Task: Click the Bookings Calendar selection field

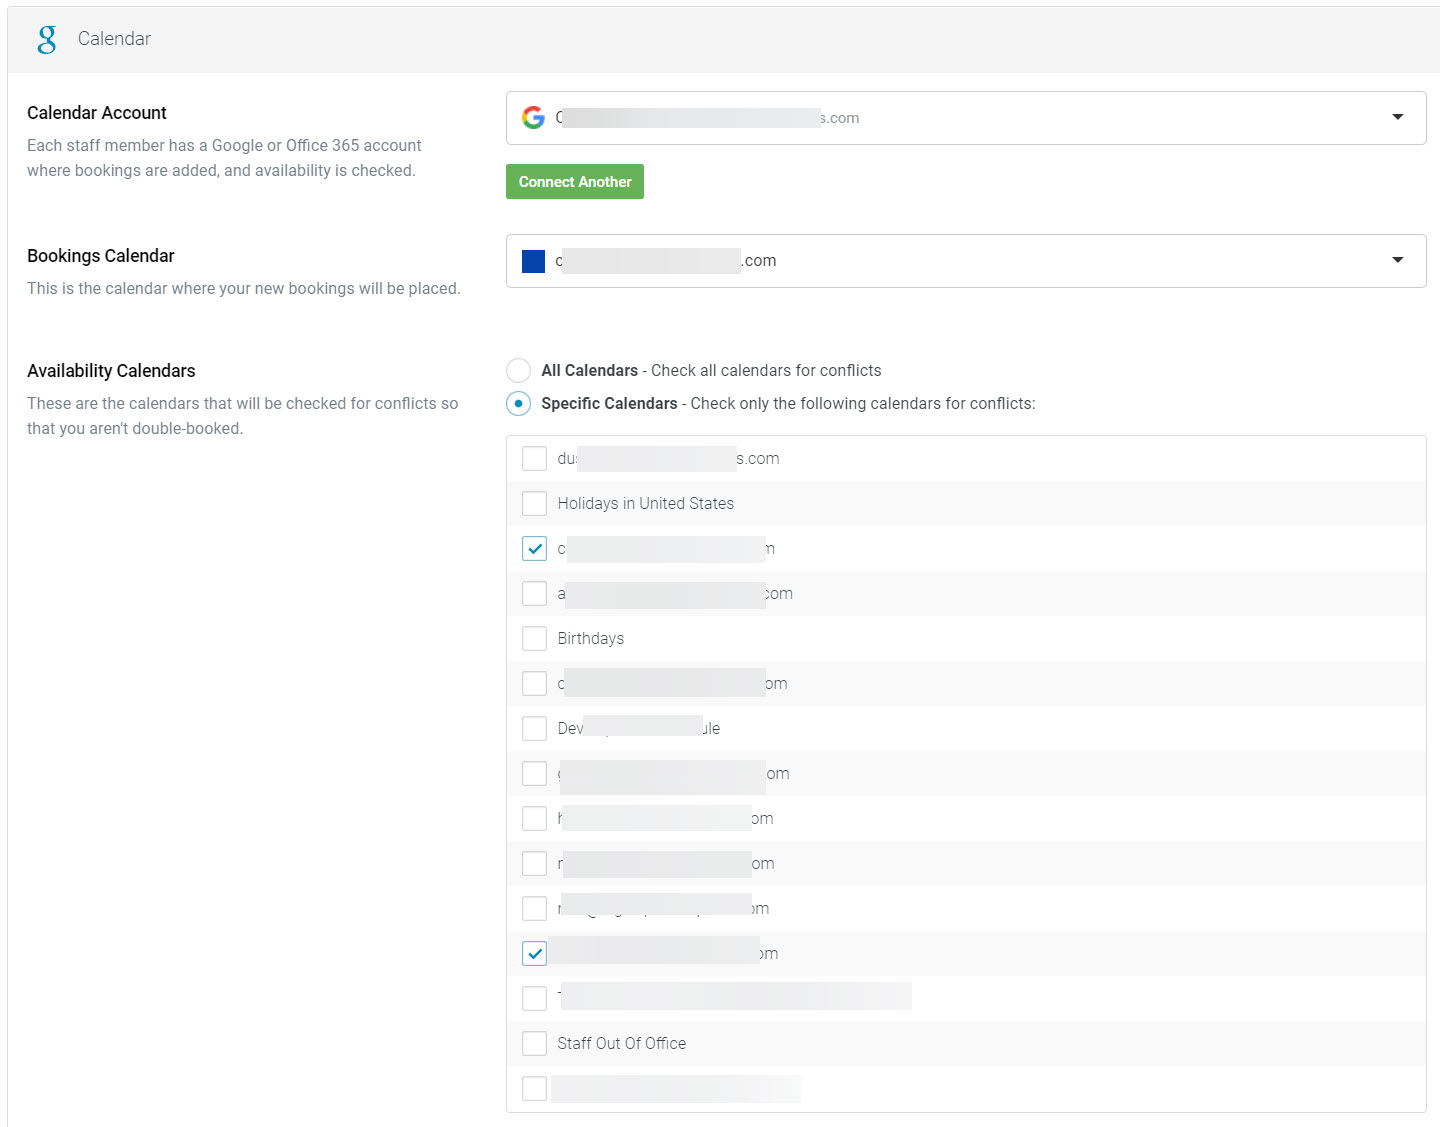Action: [x=950, y=261]
